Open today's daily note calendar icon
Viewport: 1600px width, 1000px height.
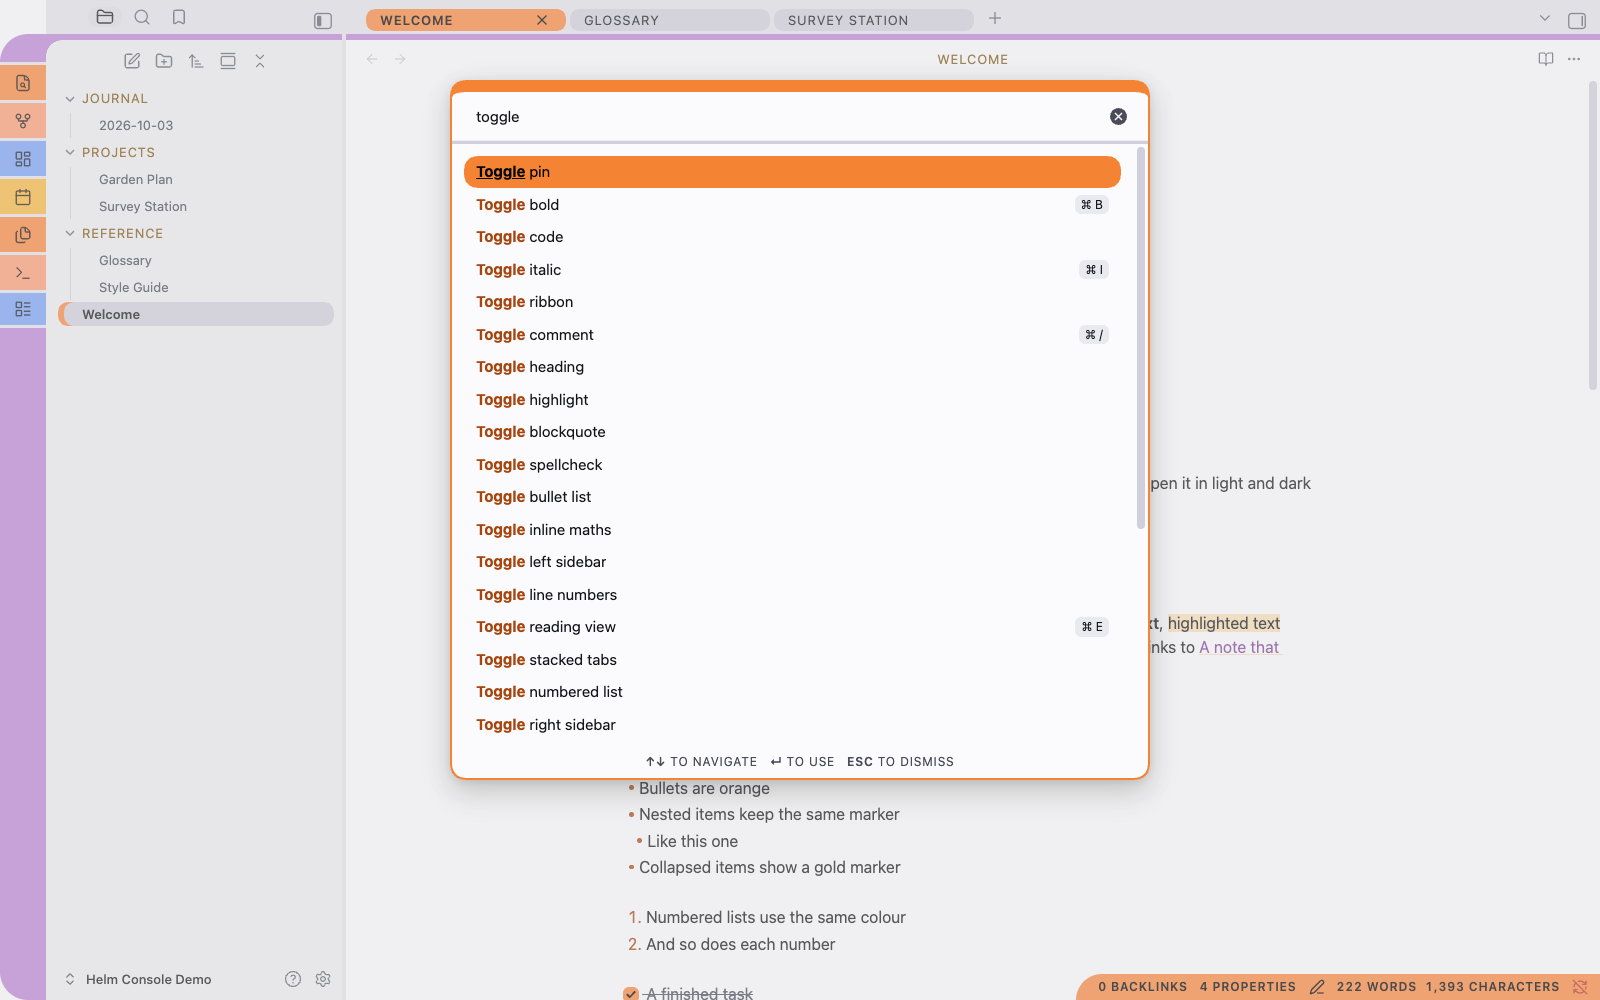pyautogui.click(x=23, y=197)
